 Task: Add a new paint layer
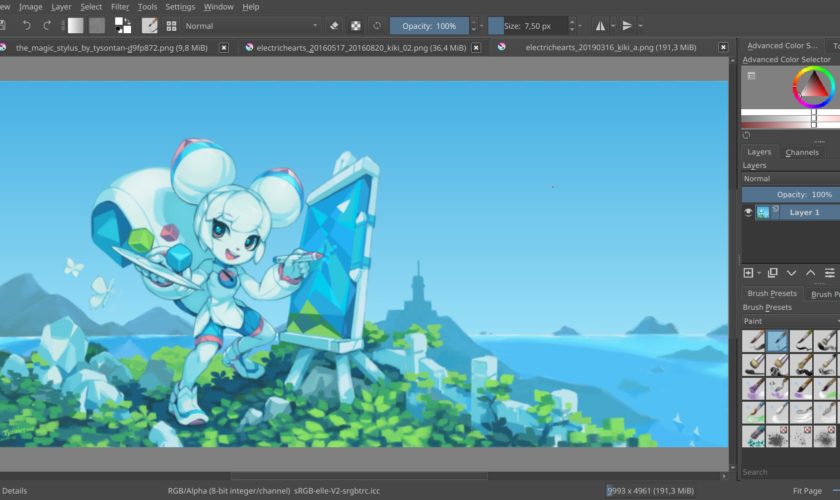[x=748, y=272]
